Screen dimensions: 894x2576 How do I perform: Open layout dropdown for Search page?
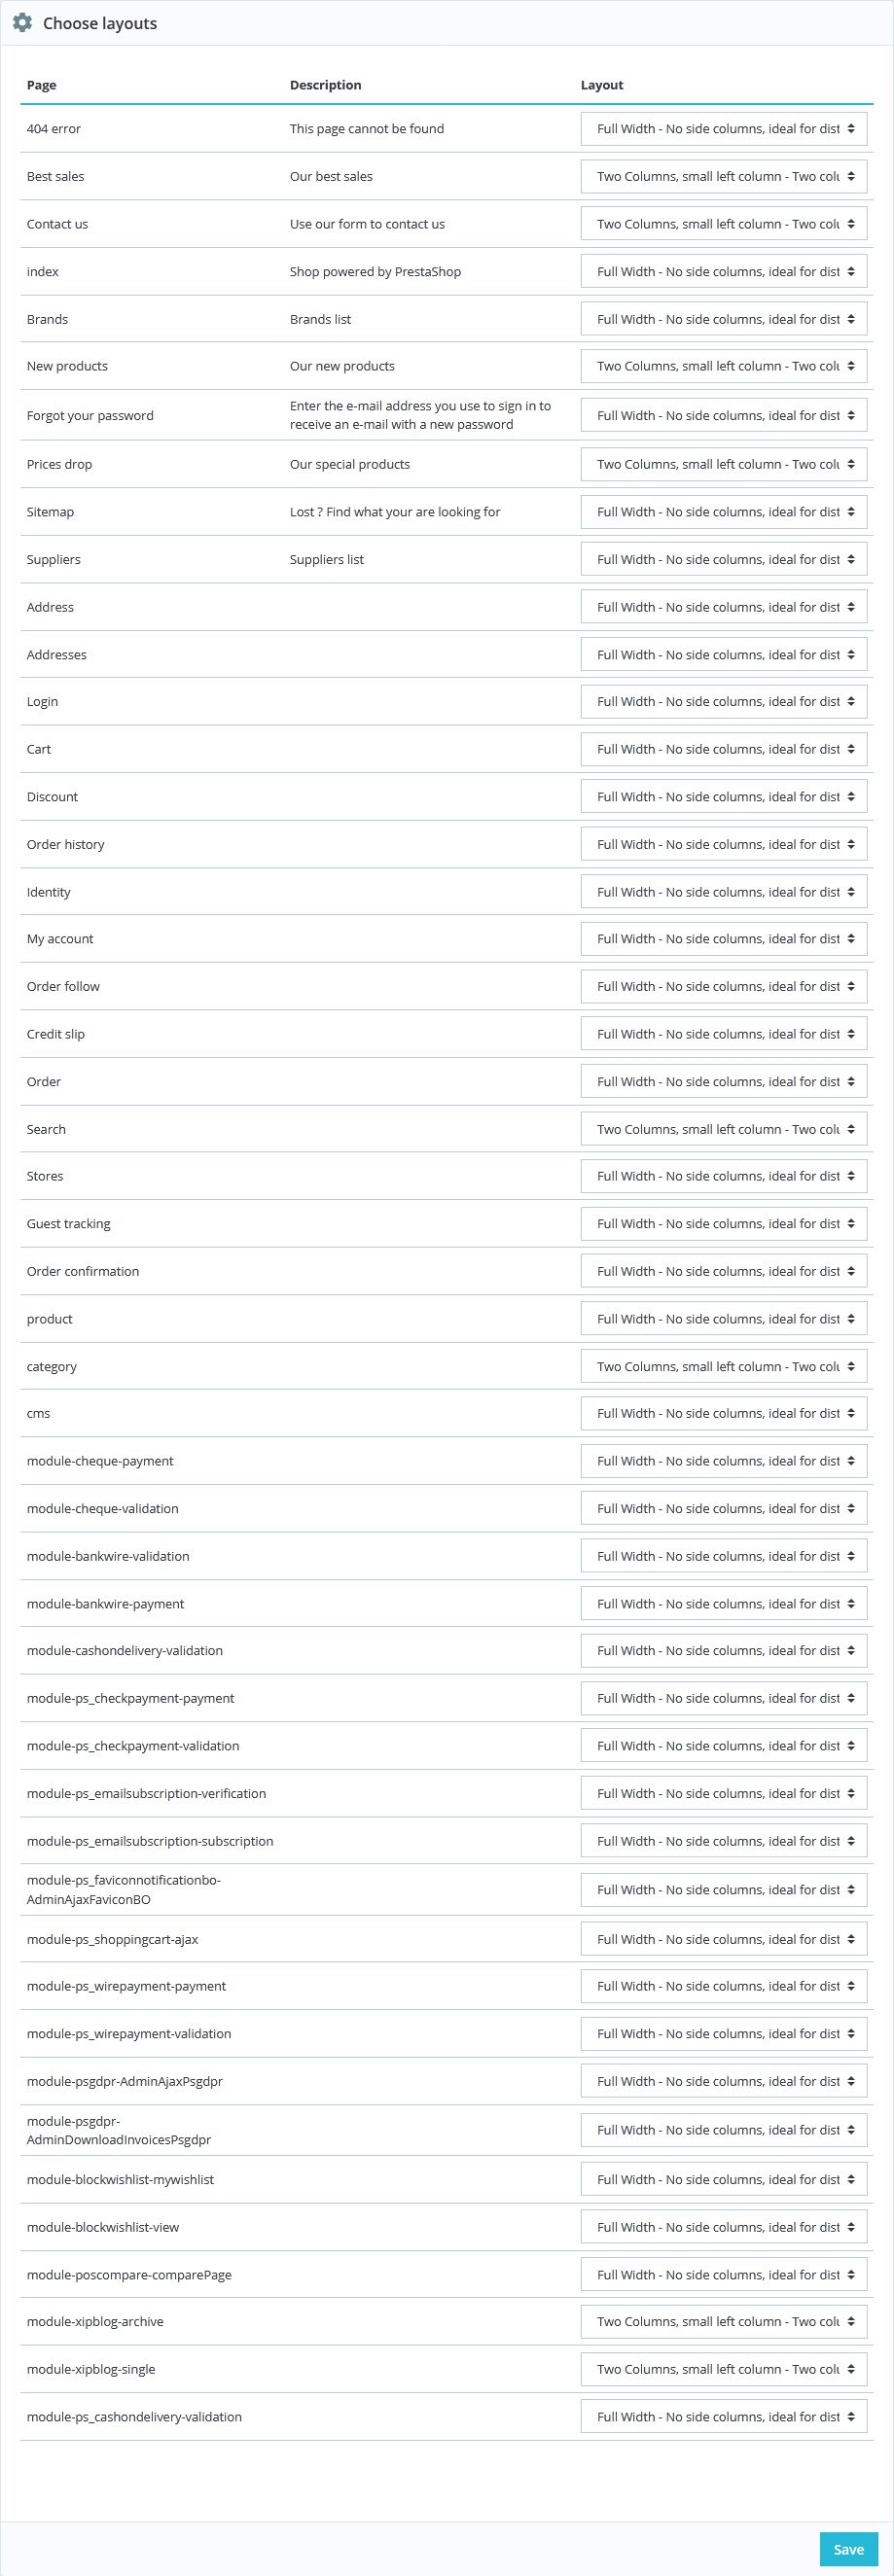(x=723, y=1129)
